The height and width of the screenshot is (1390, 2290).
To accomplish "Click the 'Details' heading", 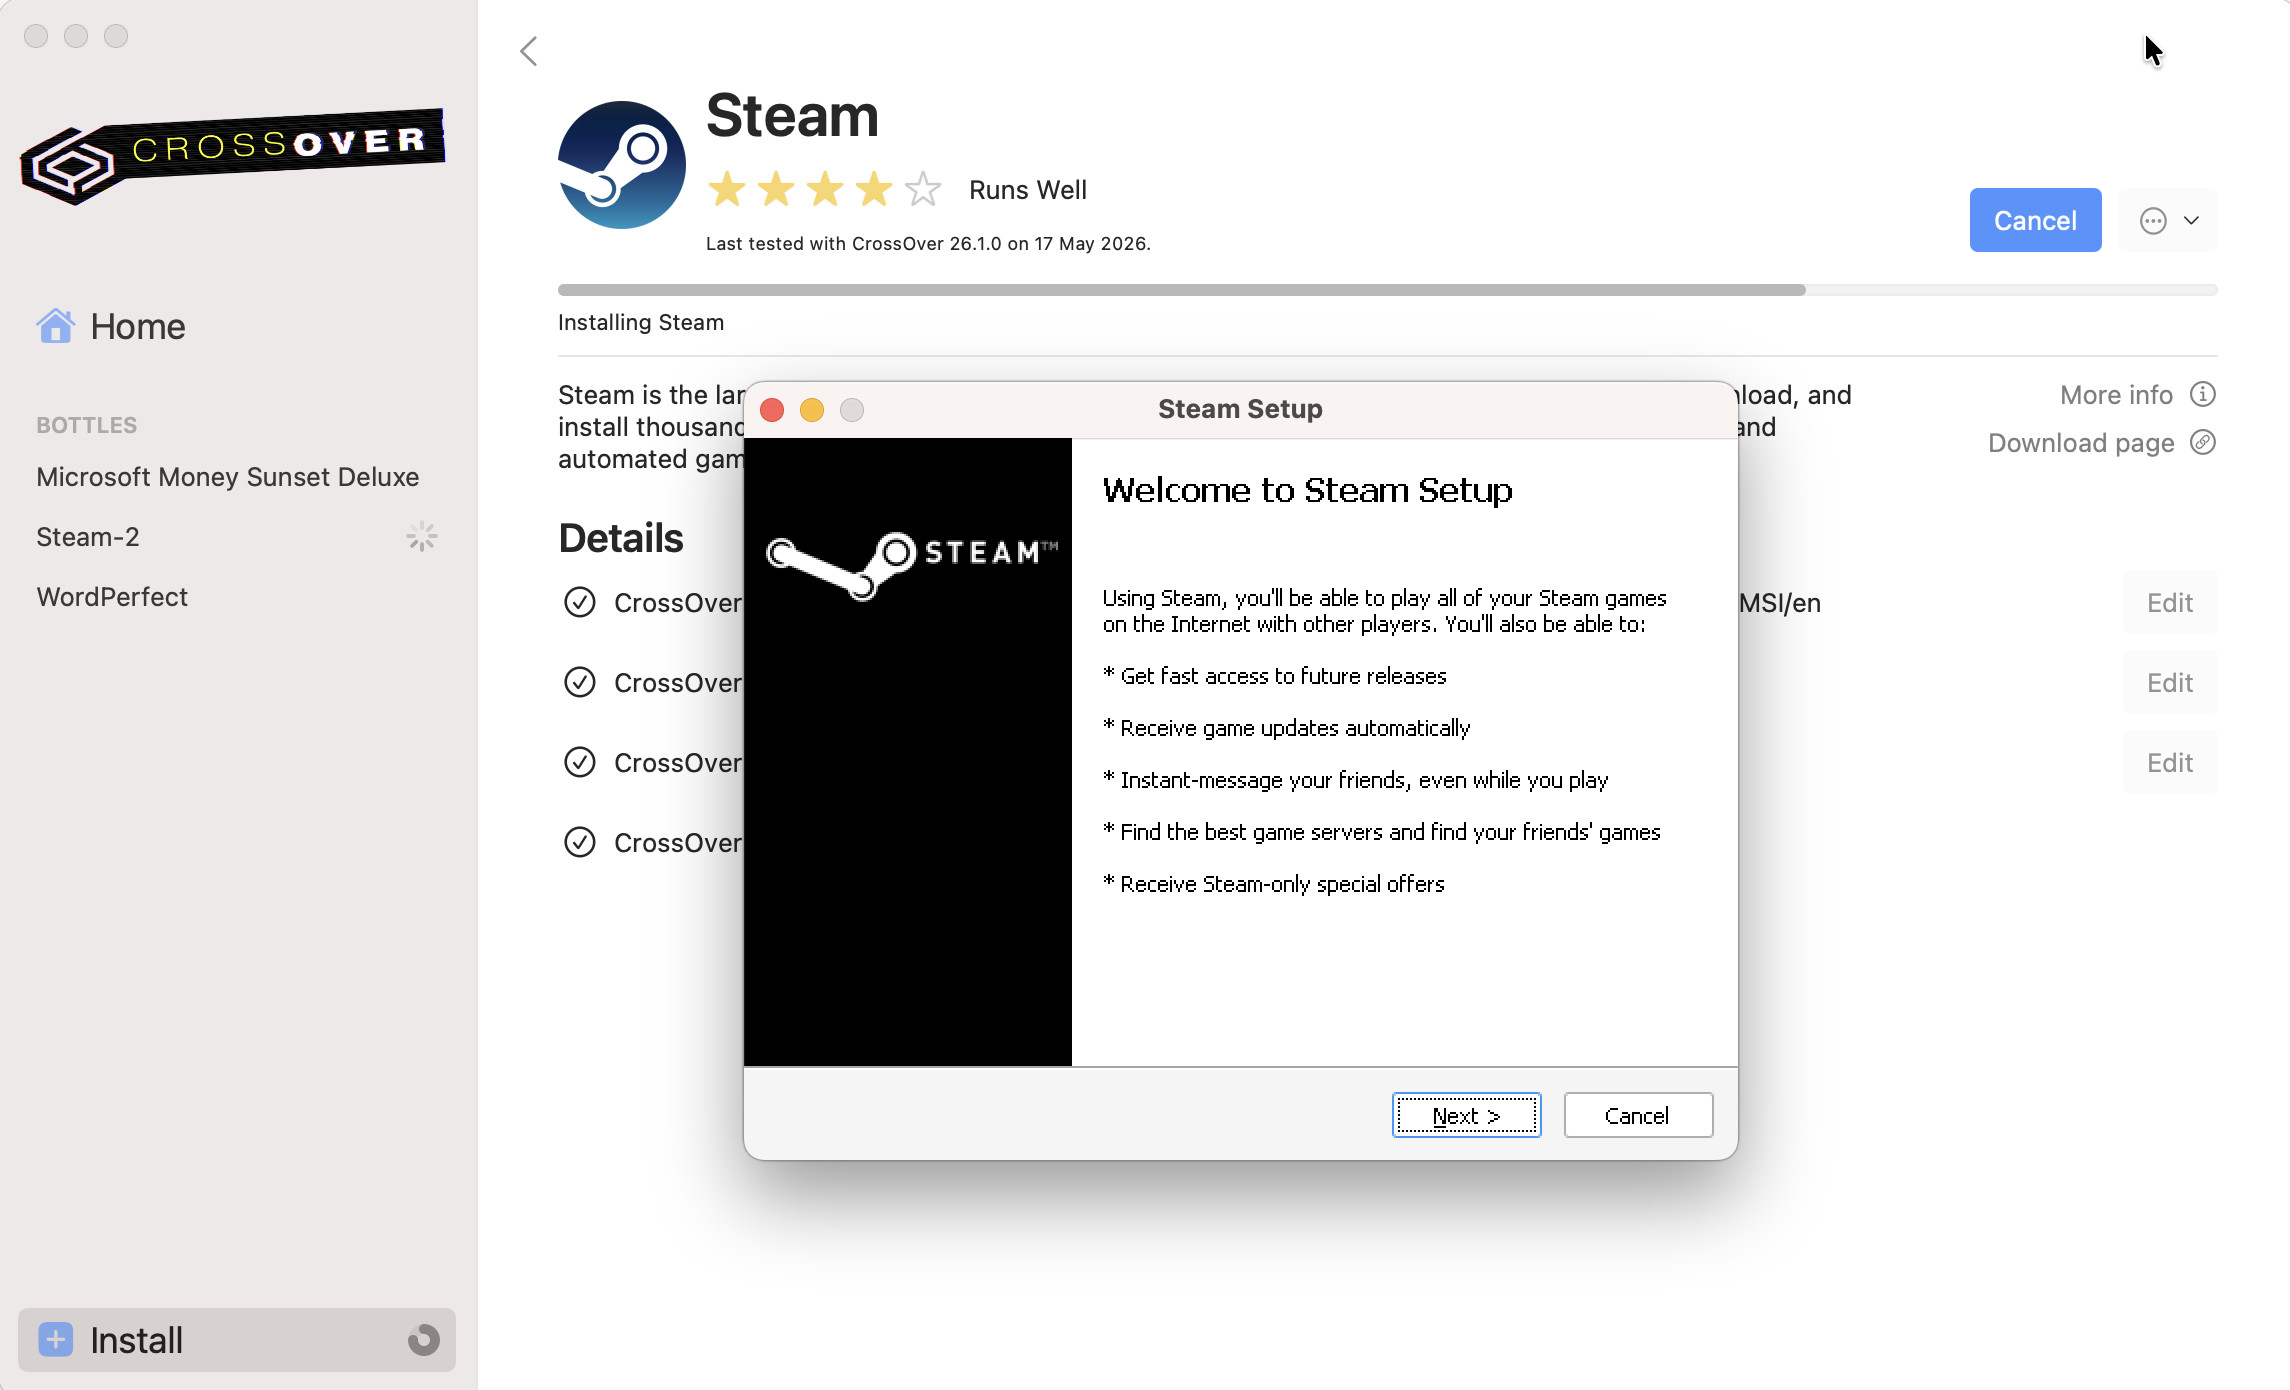I will click(621, 538).
